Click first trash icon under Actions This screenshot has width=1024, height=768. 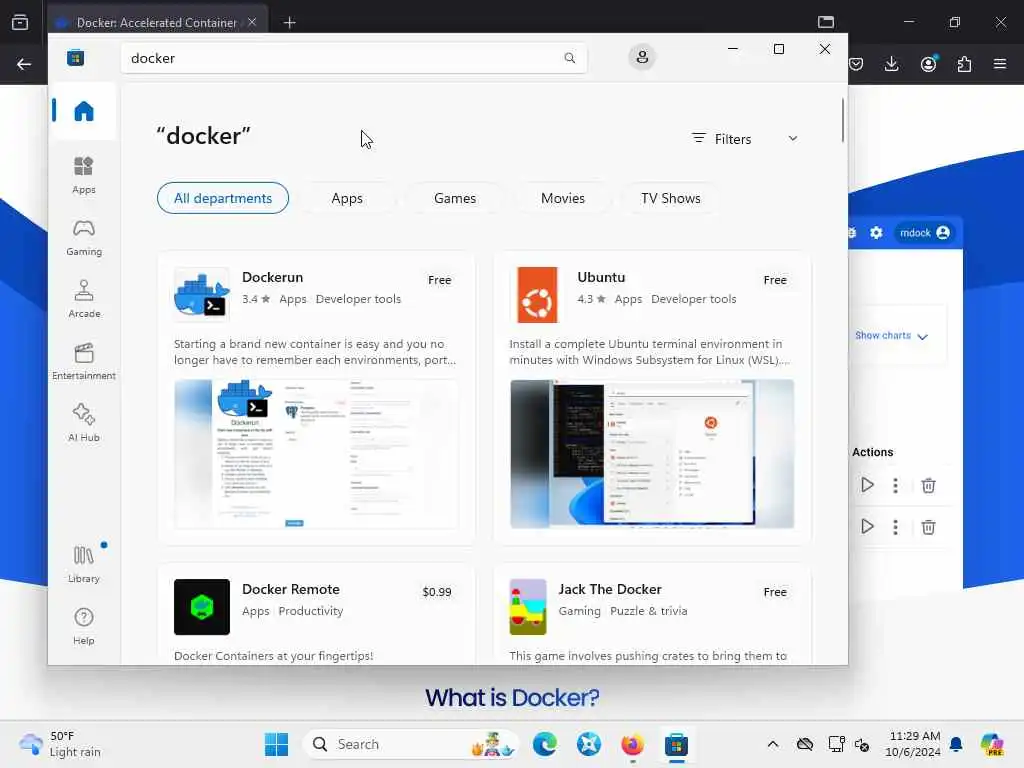[928, 485]
